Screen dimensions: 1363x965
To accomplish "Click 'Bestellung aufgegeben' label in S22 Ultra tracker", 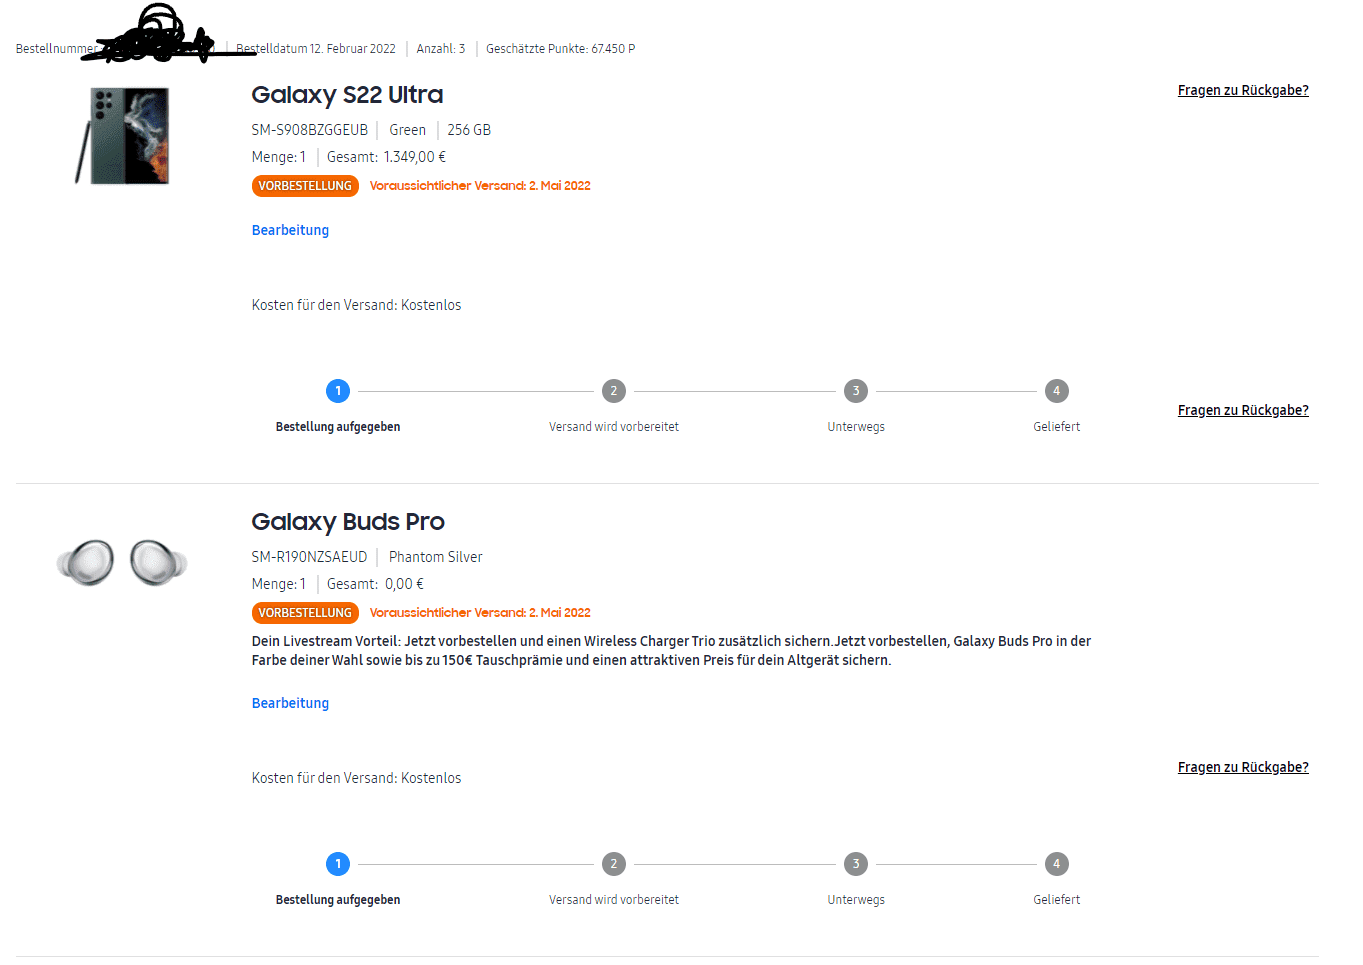I will point(338,427).
